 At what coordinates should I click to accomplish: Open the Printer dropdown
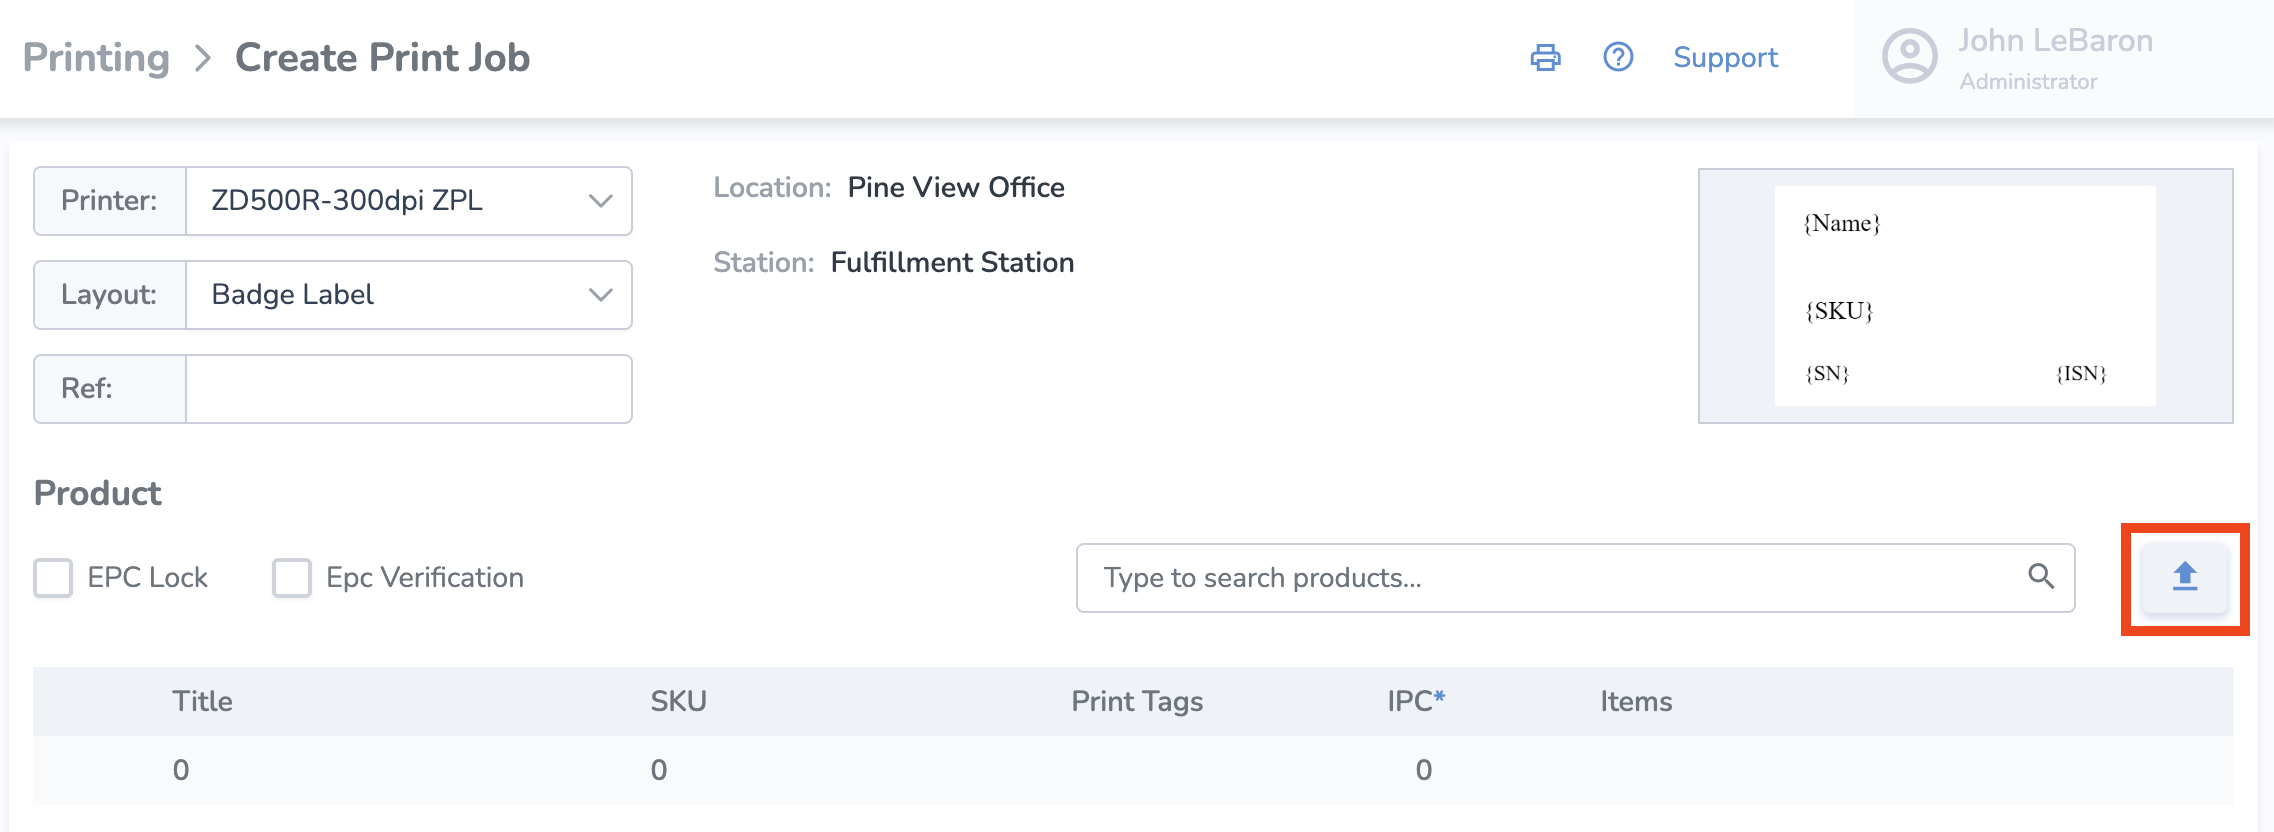(x=408, y=201)
